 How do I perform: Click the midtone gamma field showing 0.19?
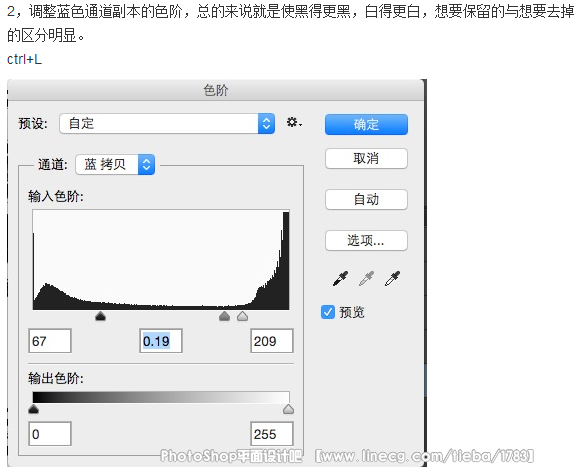point(161,340)
